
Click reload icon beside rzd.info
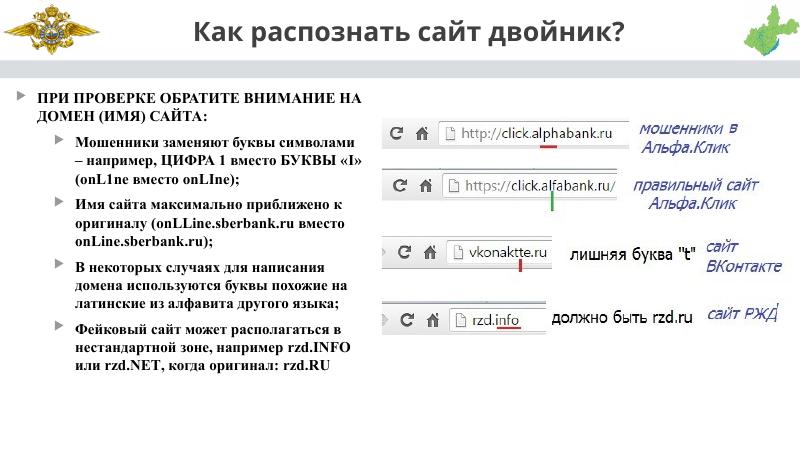[x=407, y=320]
